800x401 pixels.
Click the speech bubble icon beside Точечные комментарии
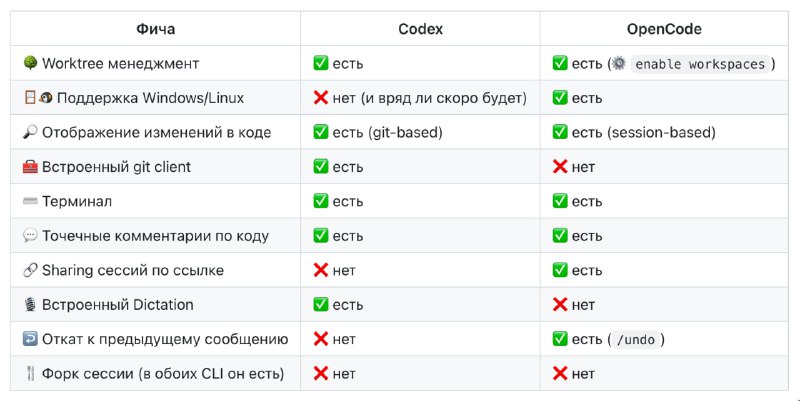(x=29, y=236)
